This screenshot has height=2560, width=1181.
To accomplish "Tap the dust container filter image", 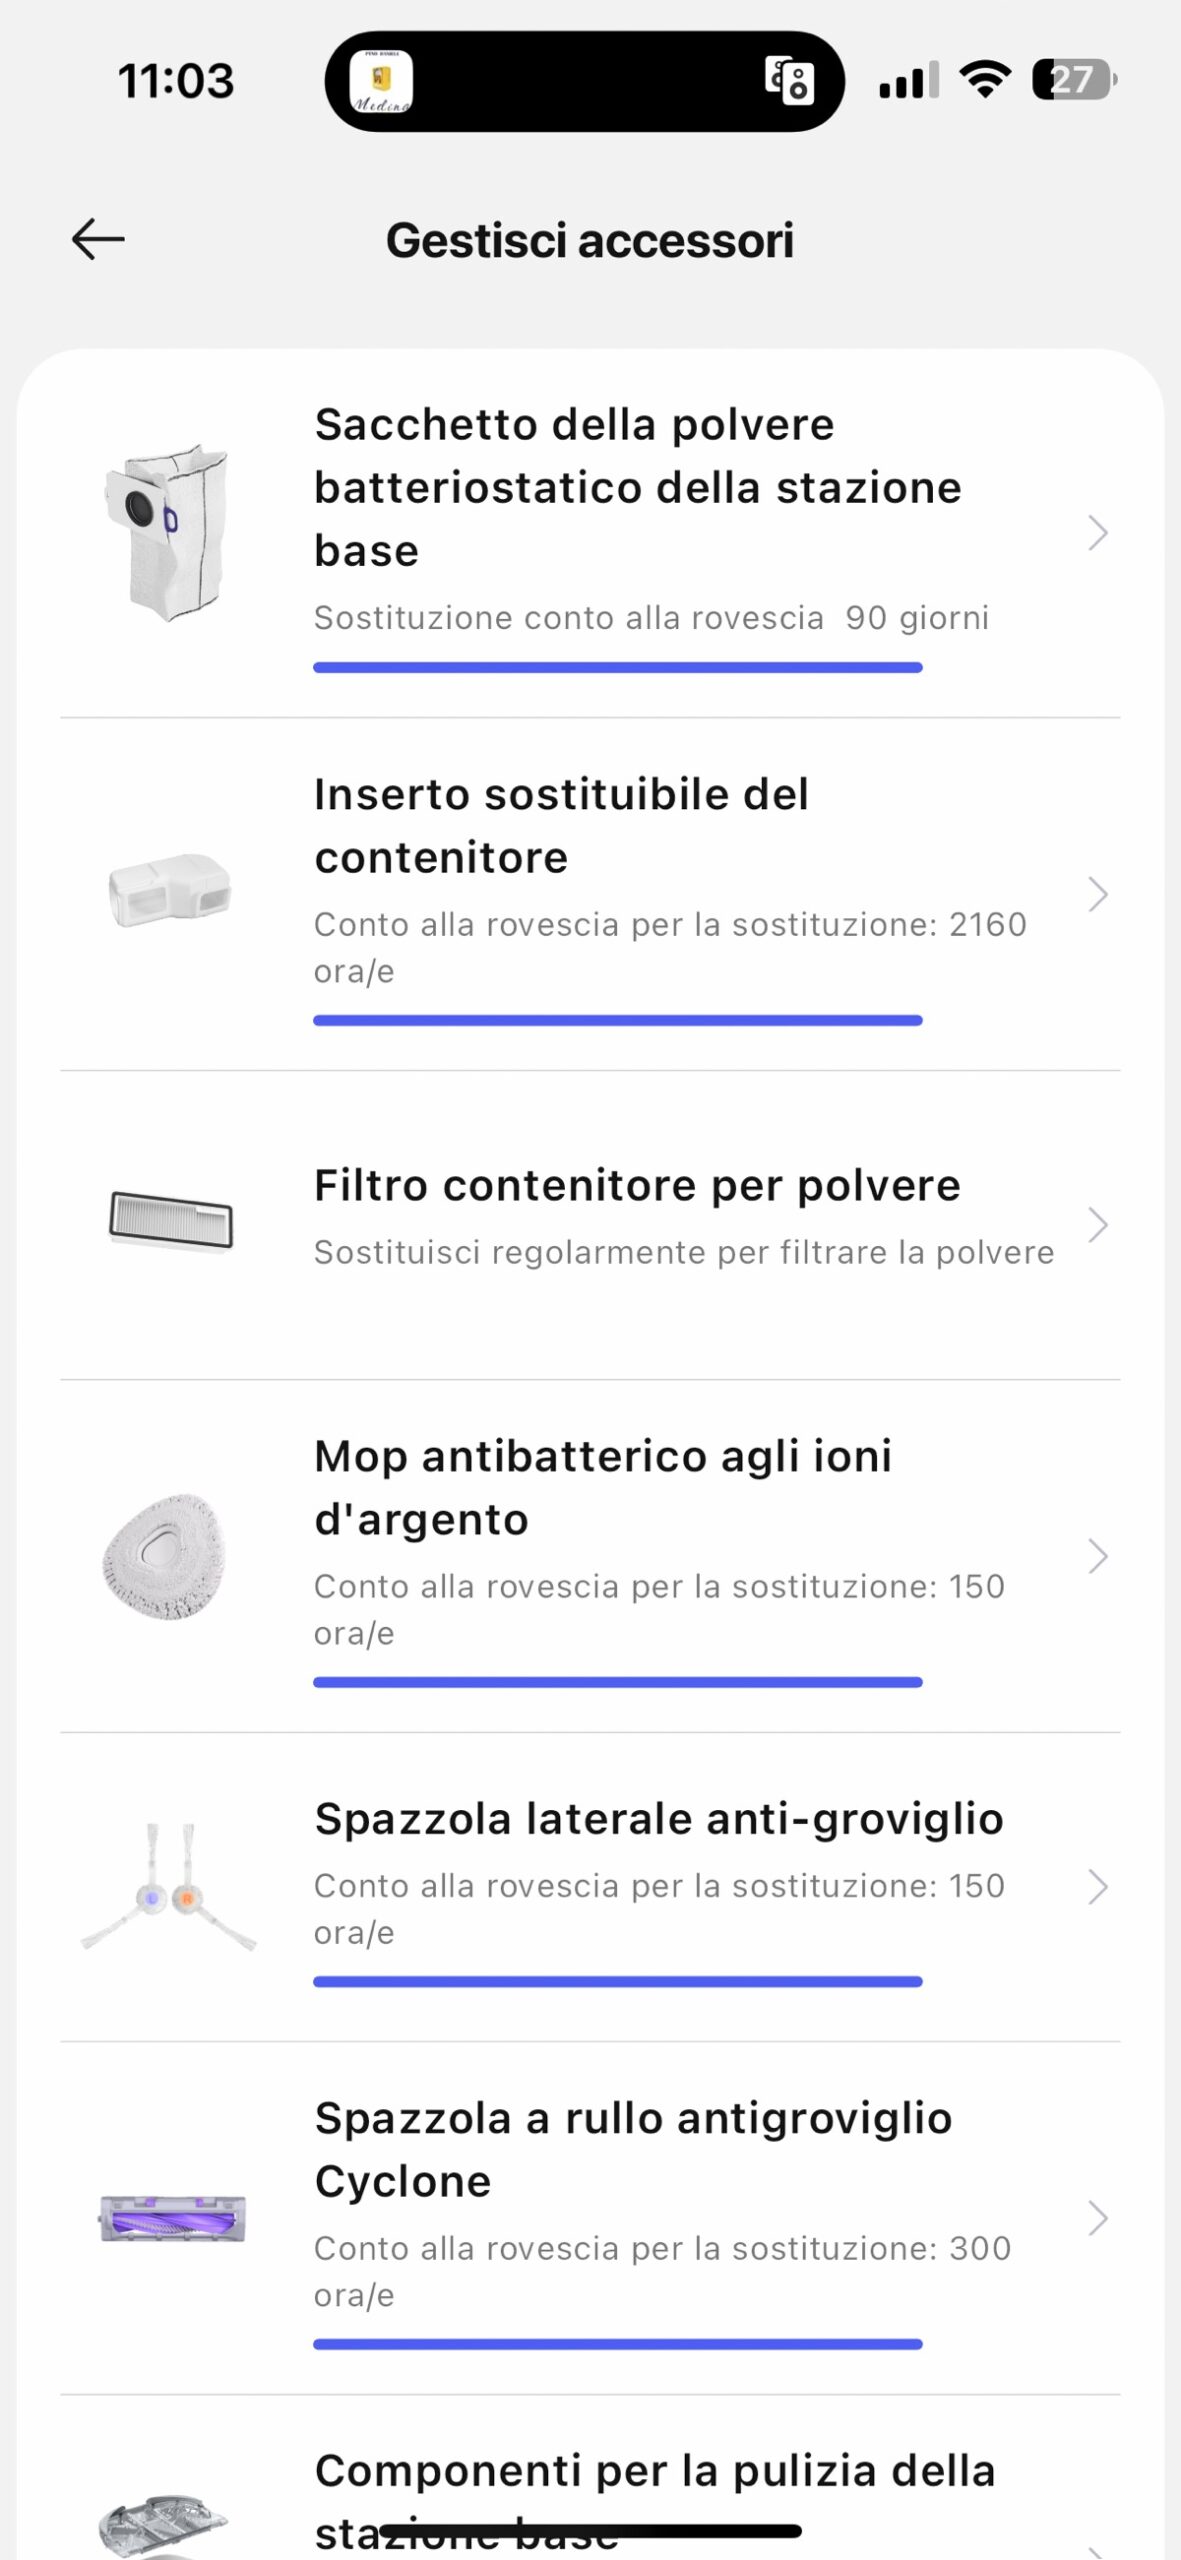I will tap(170, 1221).
